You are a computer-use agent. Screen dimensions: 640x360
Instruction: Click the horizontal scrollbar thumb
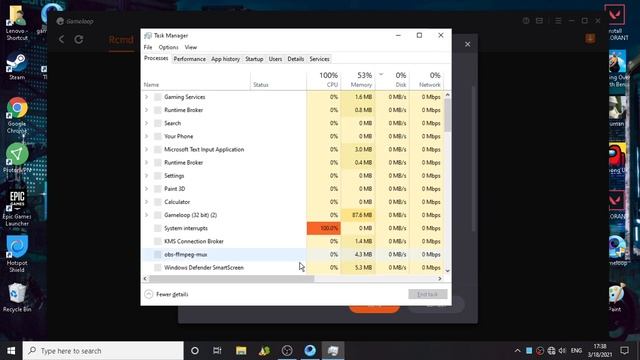(x=231, y=279)
